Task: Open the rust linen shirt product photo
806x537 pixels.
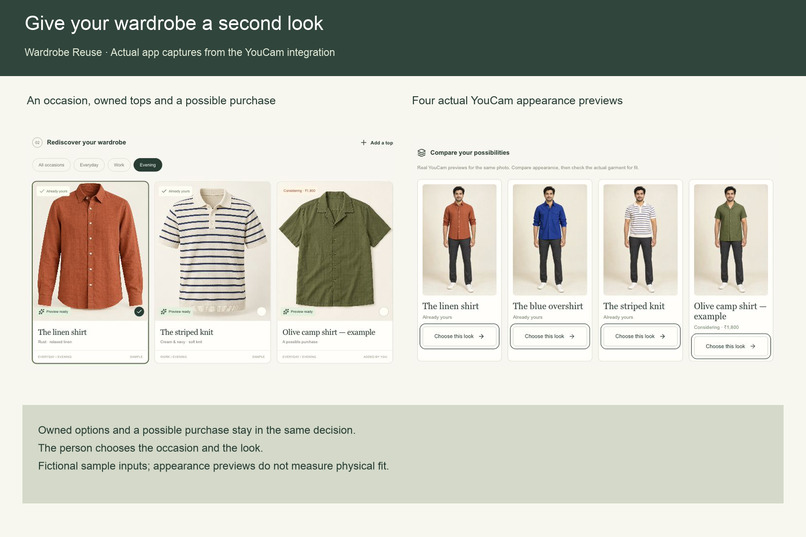Action: click(90, 251)
